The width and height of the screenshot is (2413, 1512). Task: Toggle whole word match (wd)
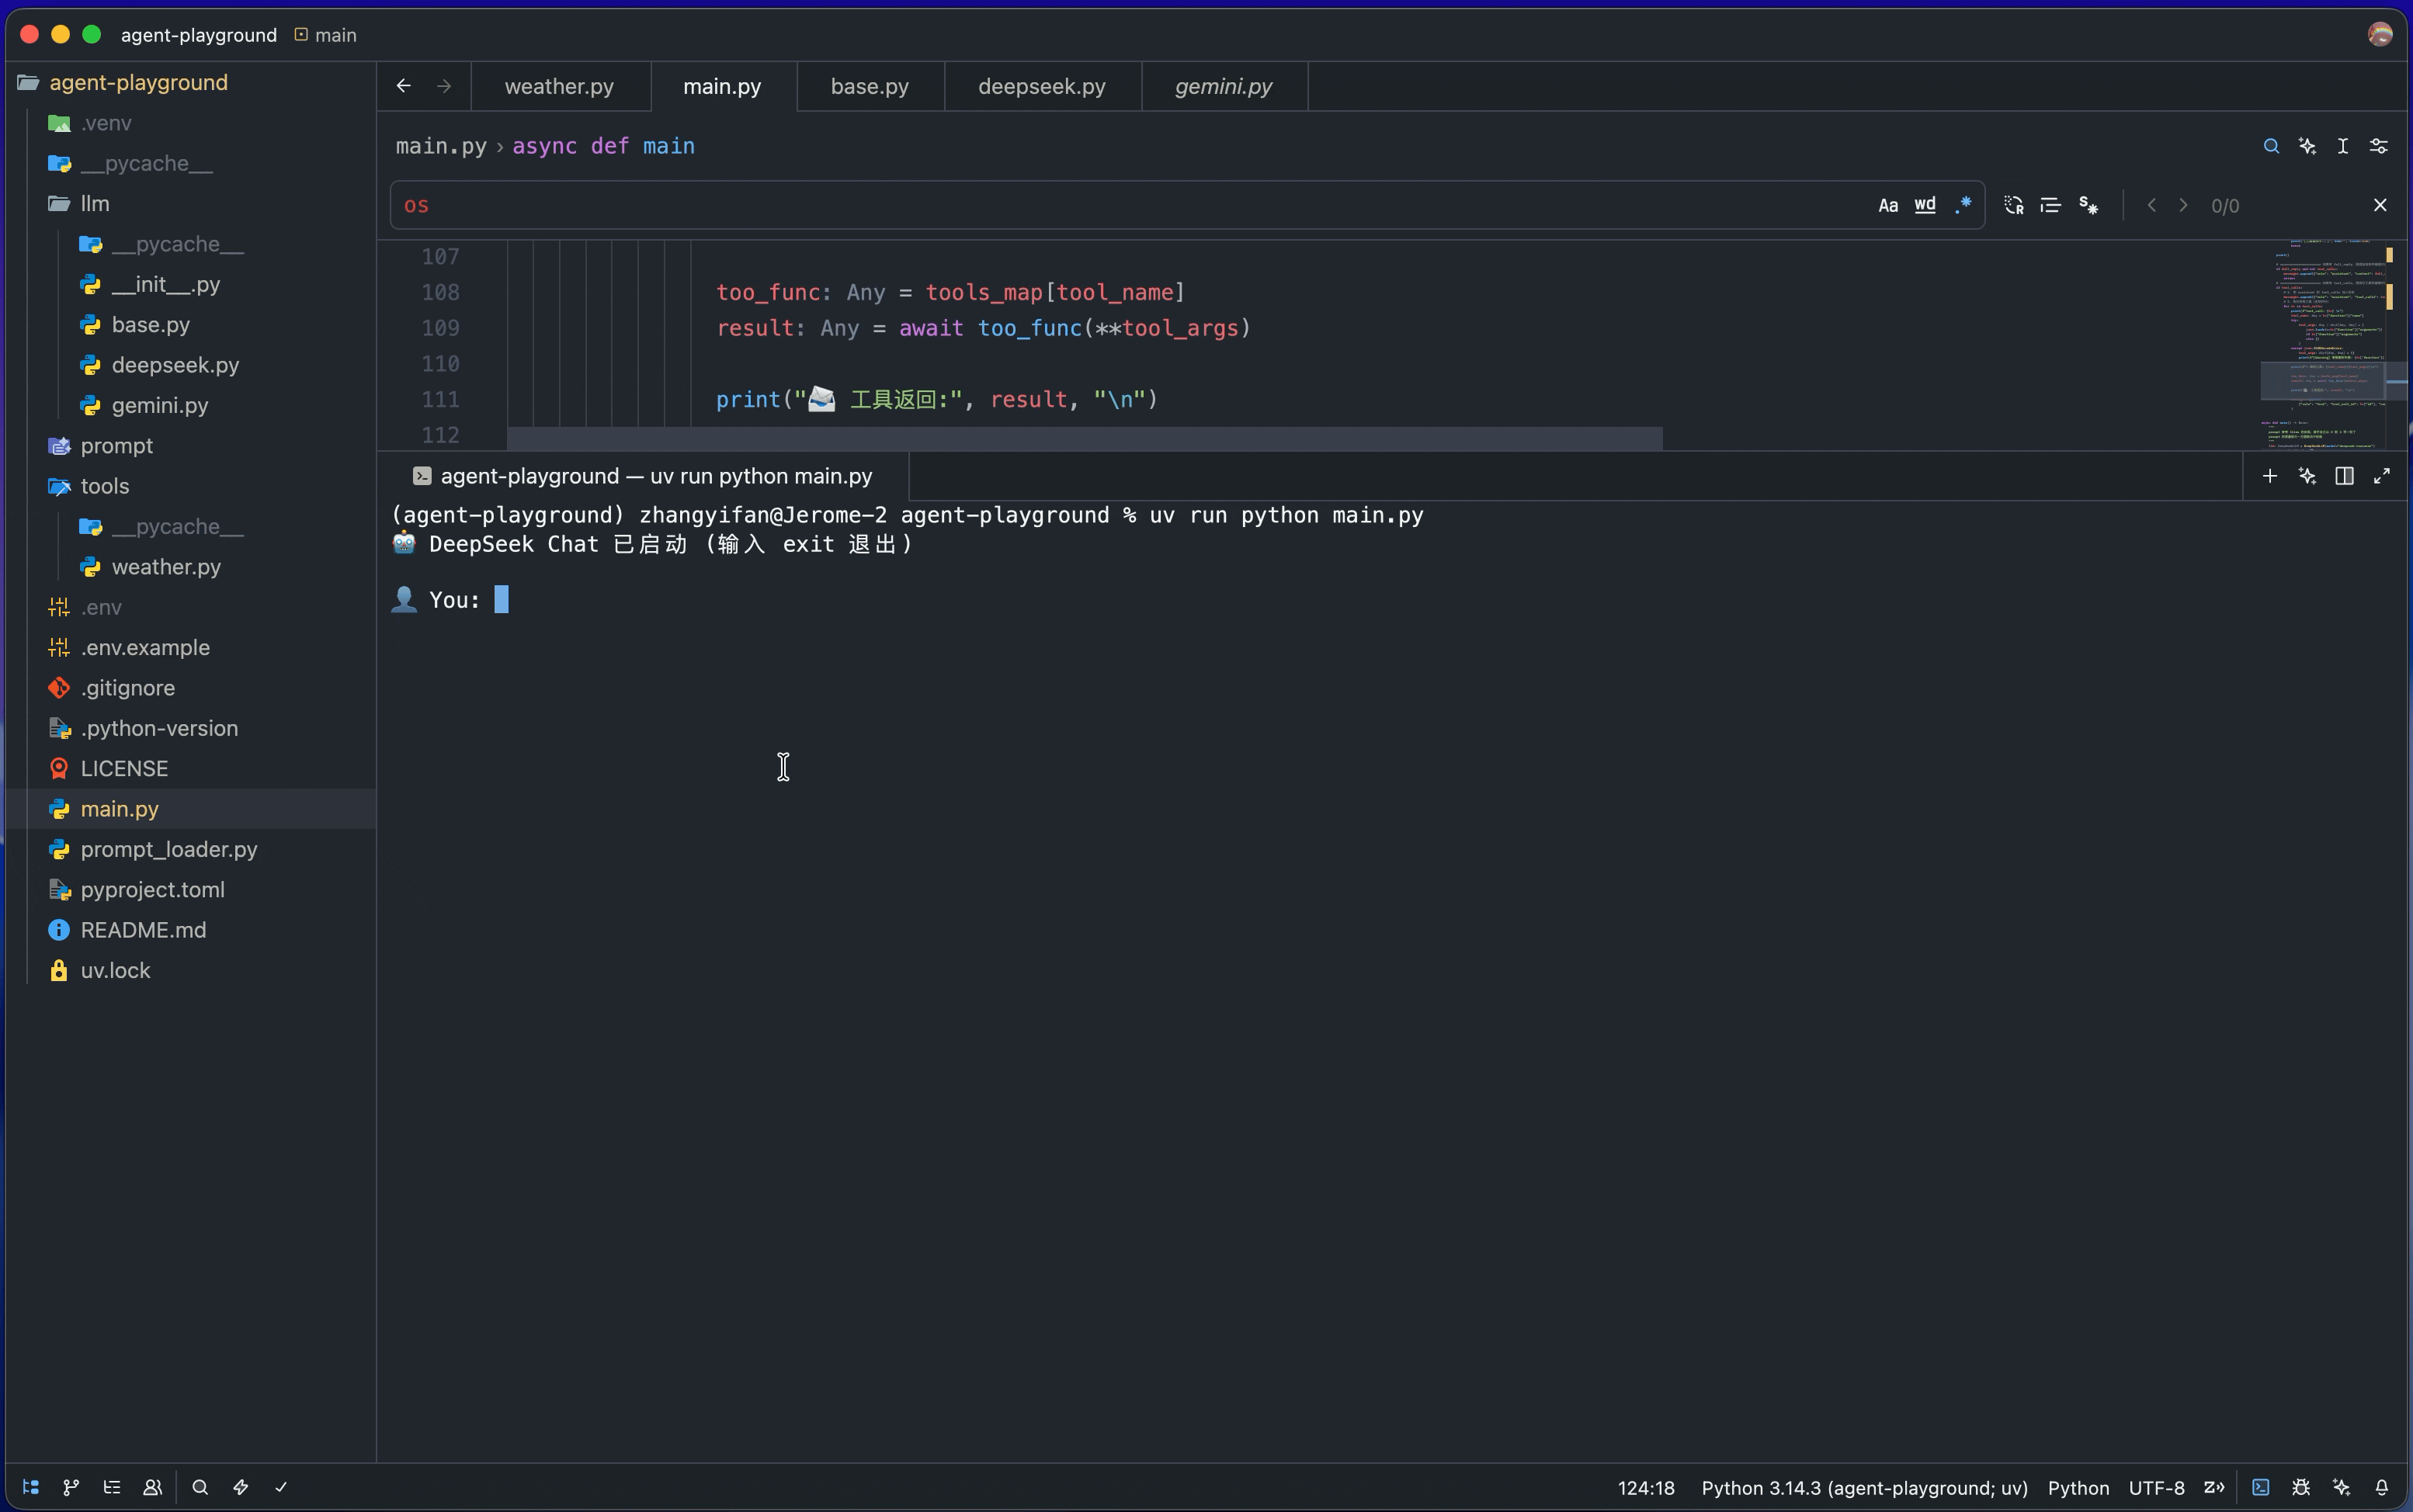1925,205
